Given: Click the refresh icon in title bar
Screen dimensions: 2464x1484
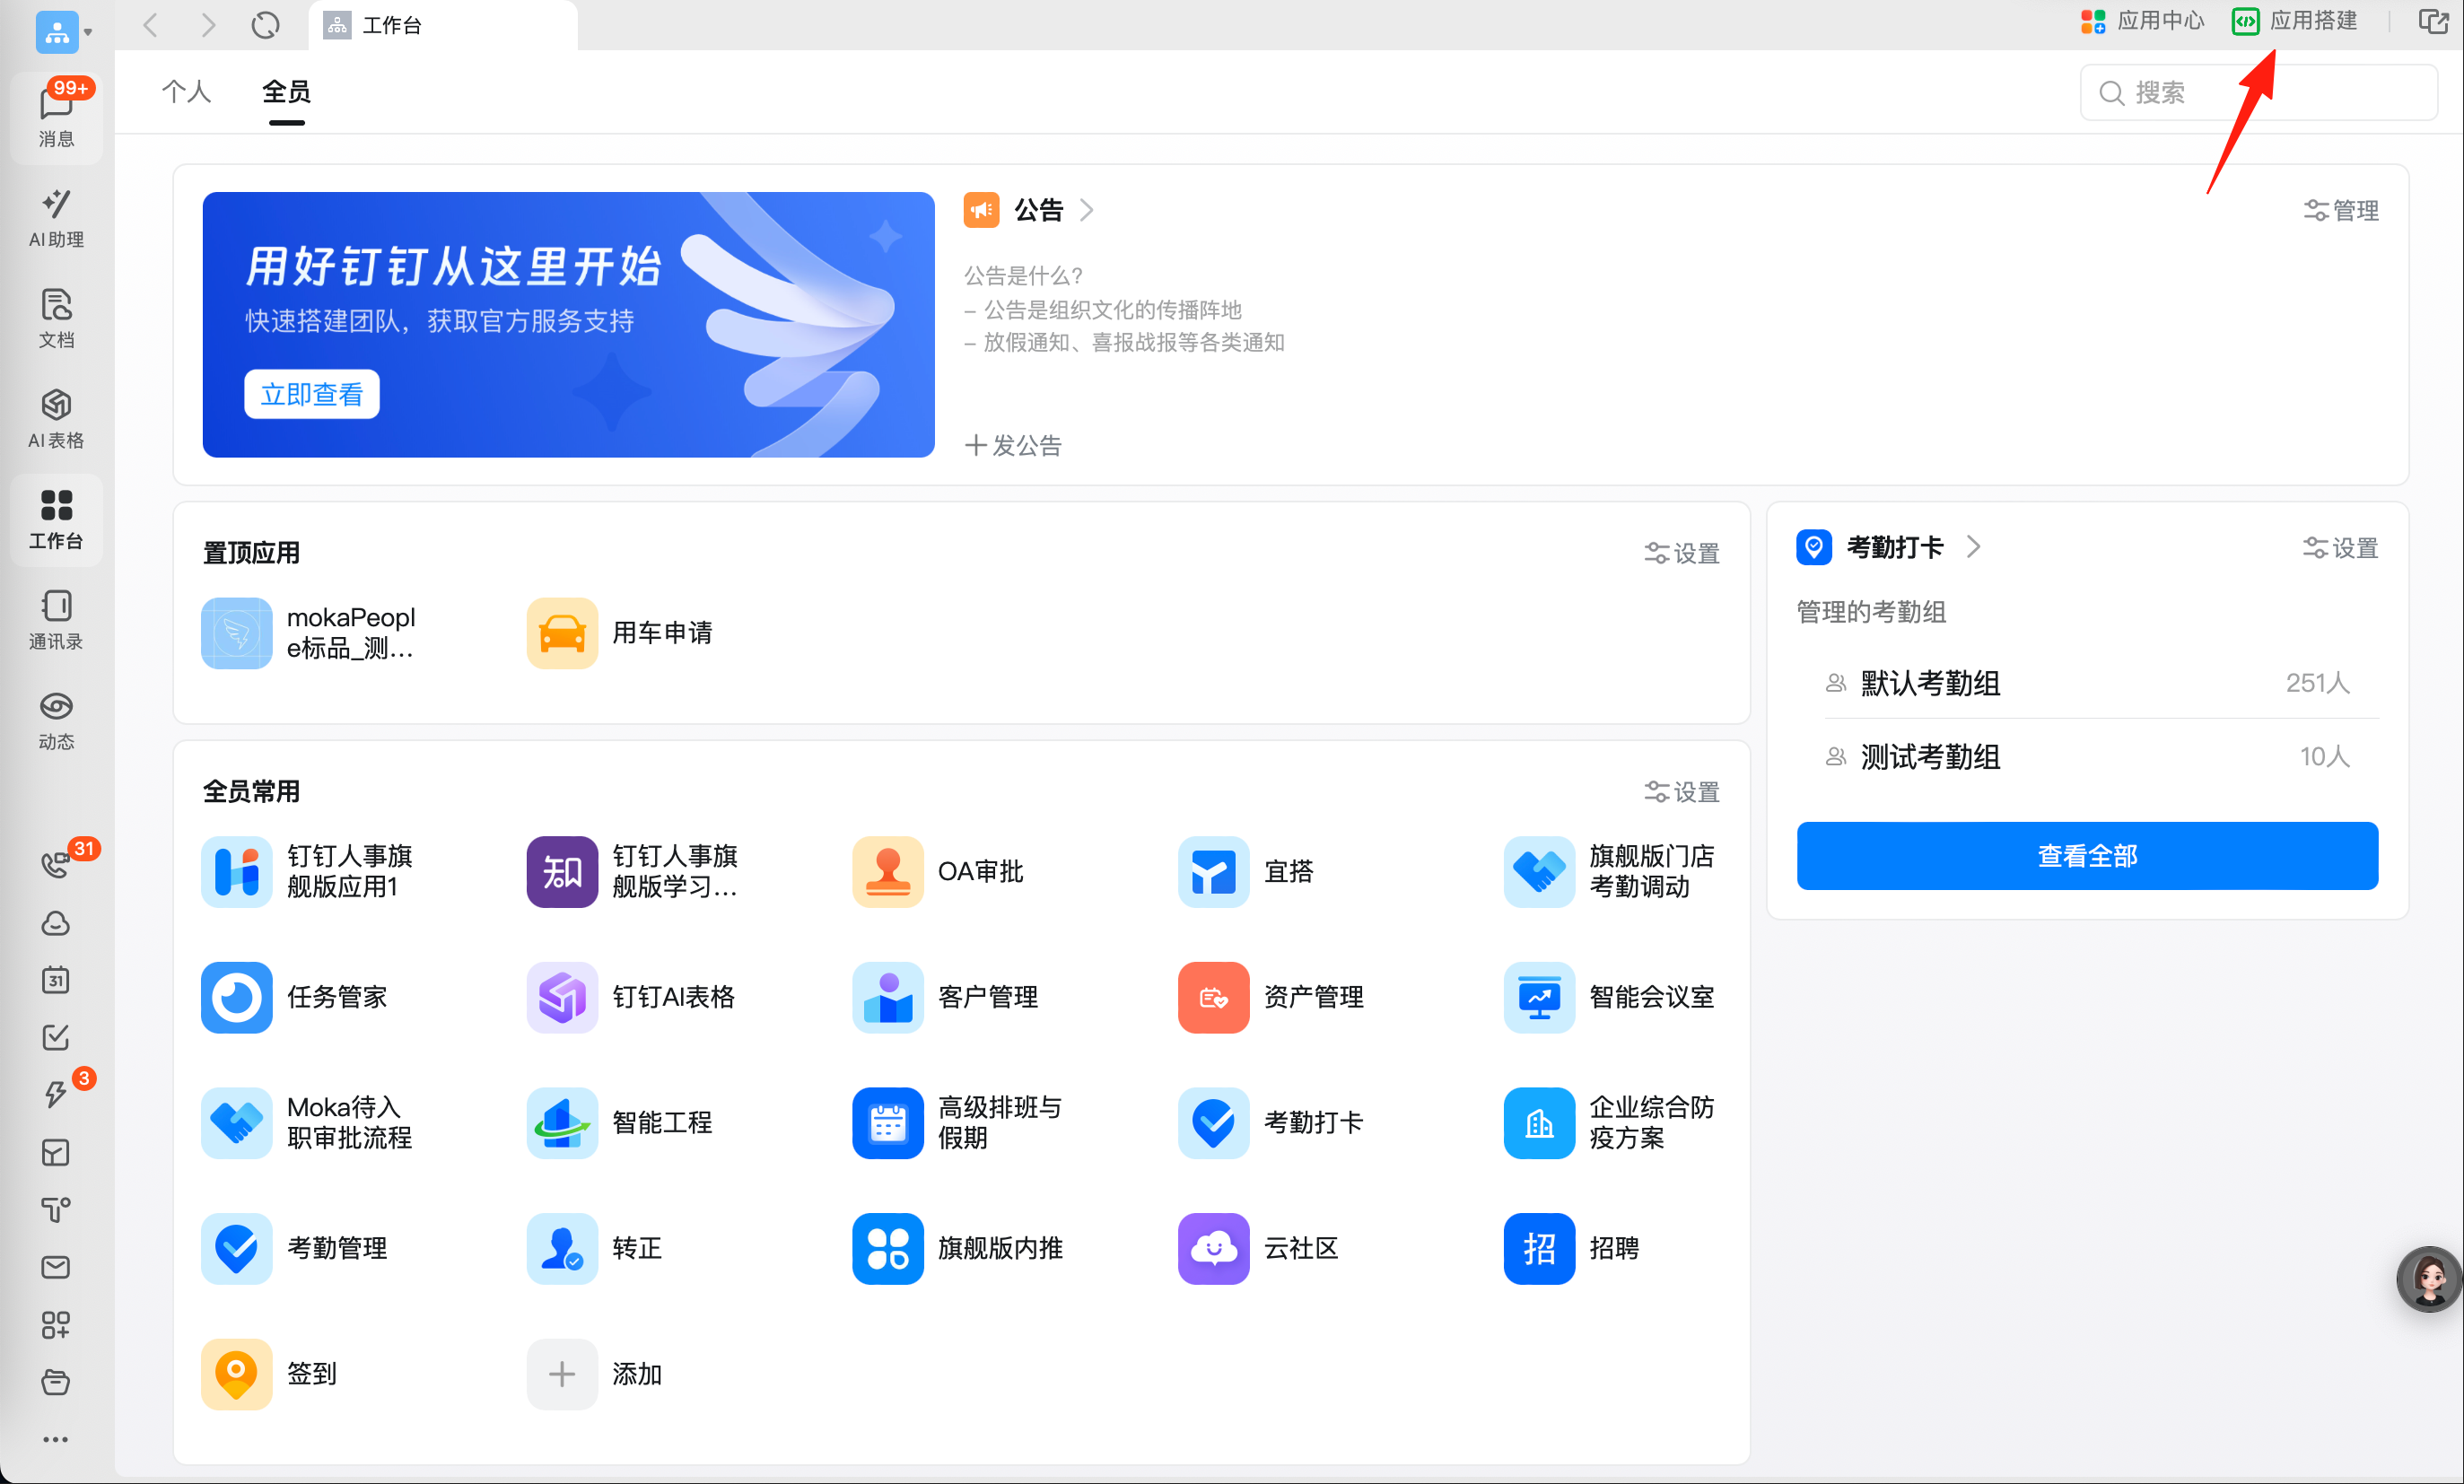Looking at the screenshot, I should coord(265,25).
